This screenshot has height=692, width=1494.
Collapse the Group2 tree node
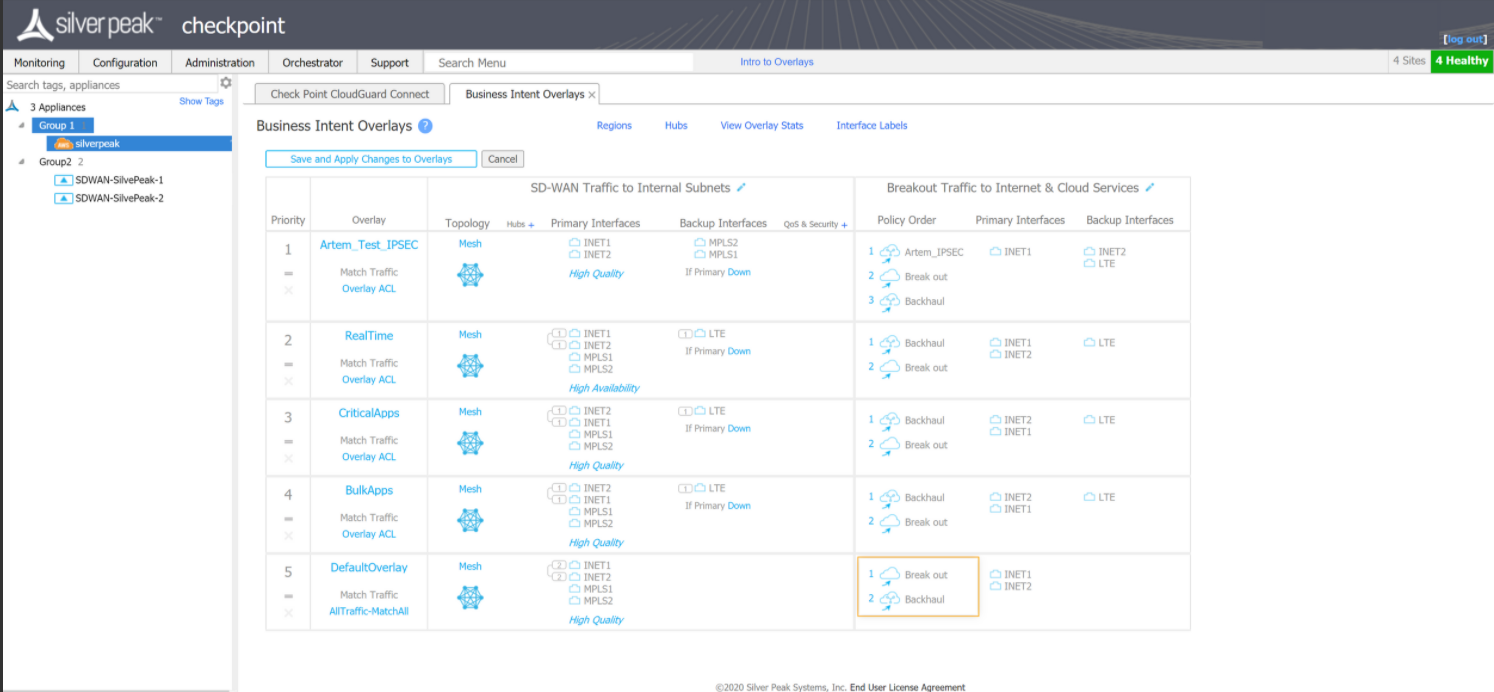(x=22, y=161)
